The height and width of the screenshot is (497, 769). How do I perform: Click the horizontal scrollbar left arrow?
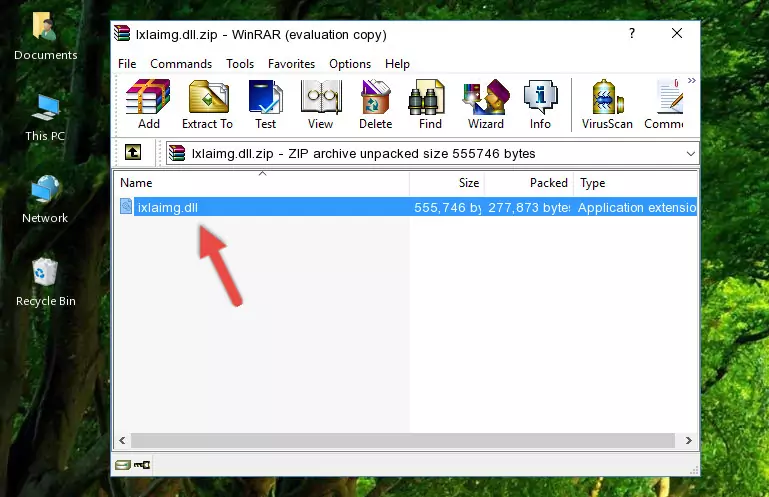[123, 441]
